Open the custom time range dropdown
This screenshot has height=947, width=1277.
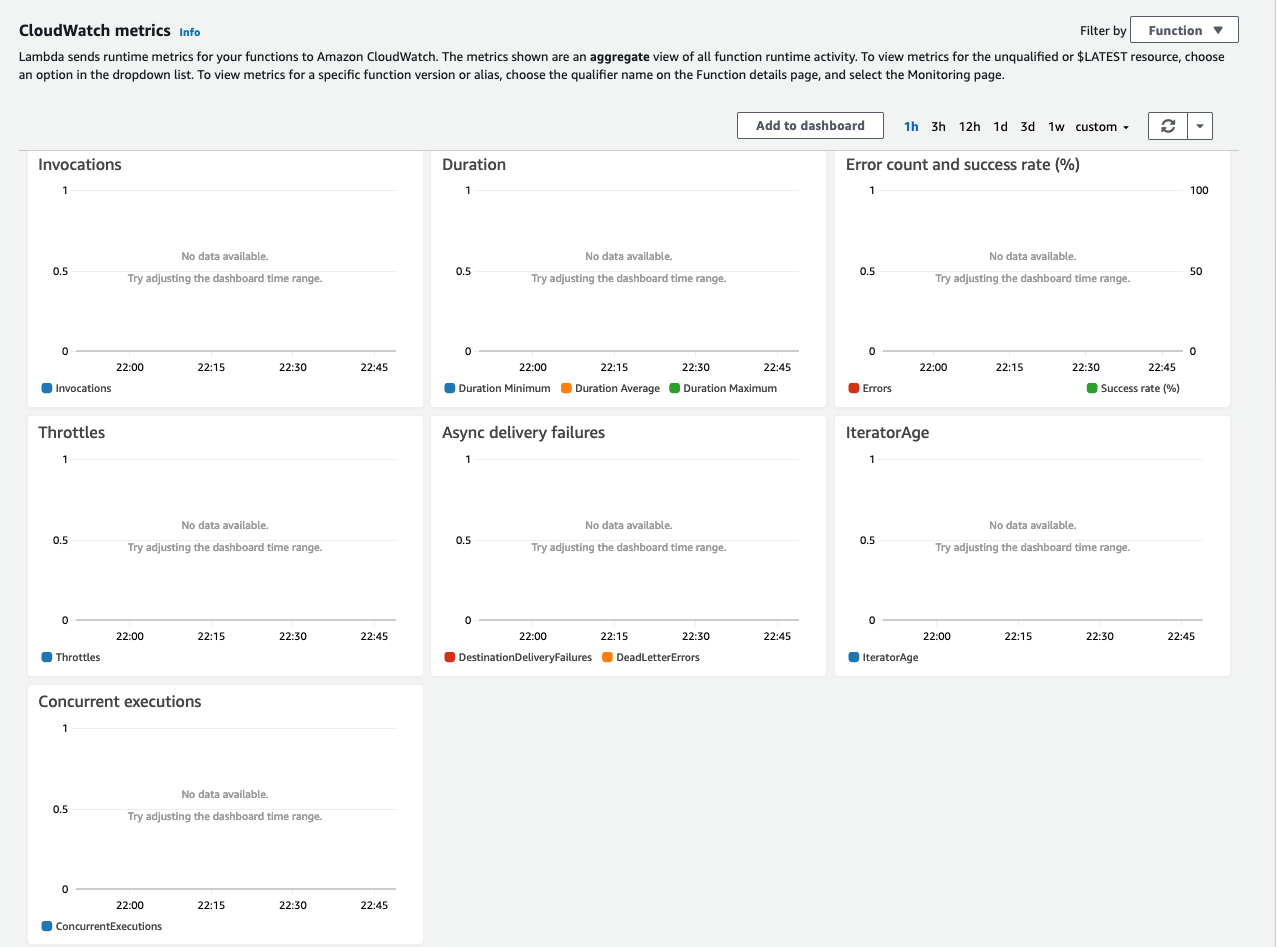[1101, 126]
